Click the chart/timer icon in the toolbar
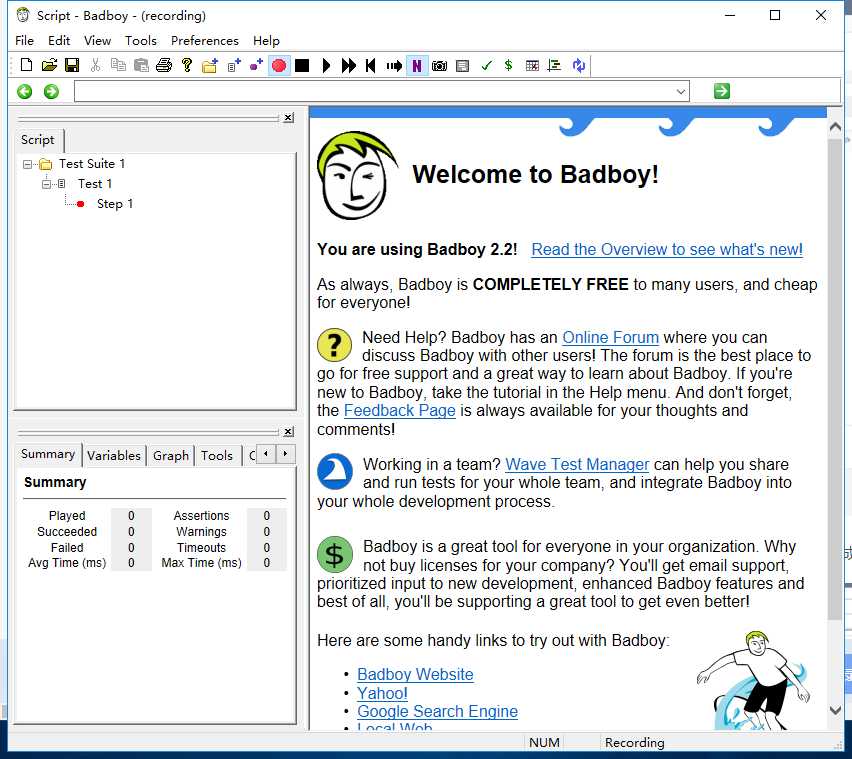 point(554,66)
